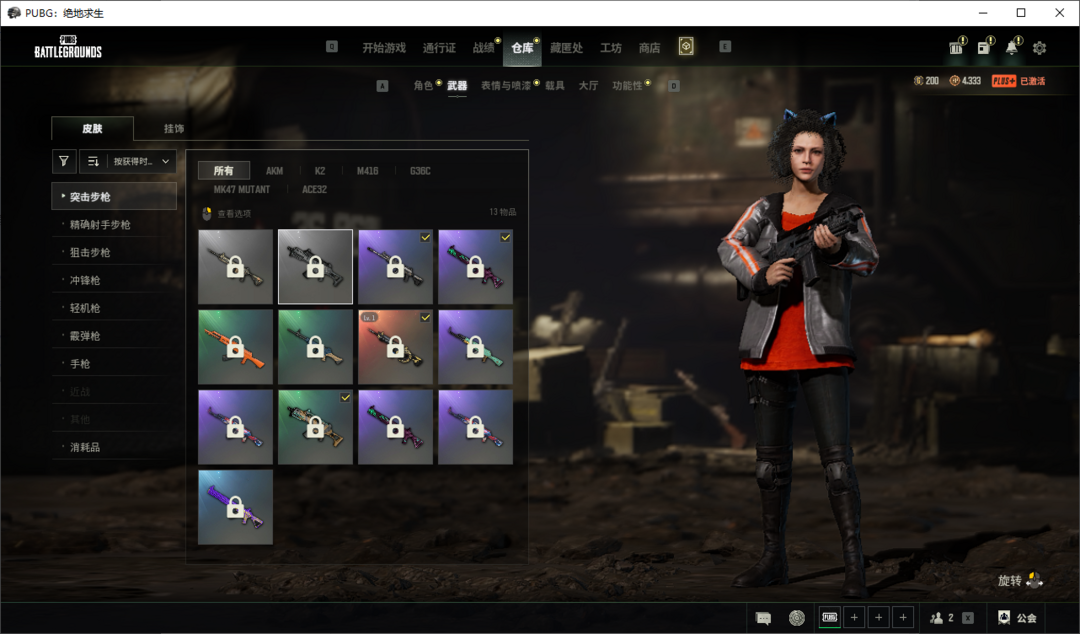Switch to the 挂饰 tab
Image resolution: width=1080 pixels, height=634 pixels.
174,128
